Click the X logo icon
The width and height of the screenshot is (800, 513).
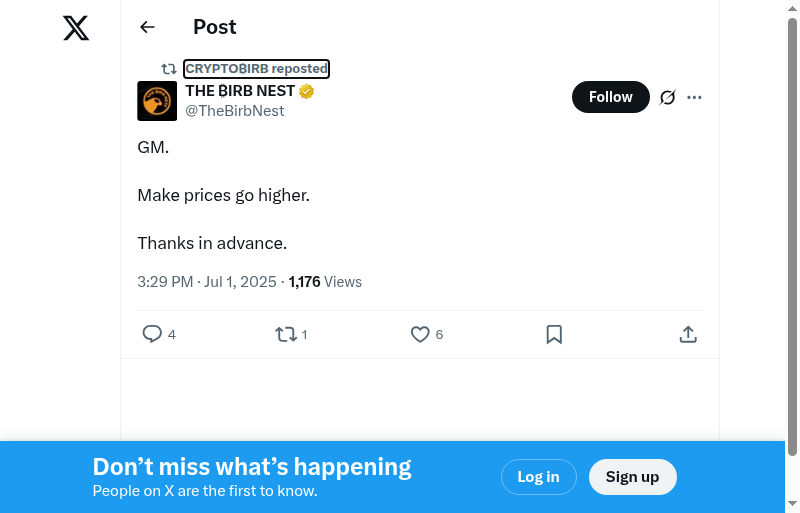point(76,28)
